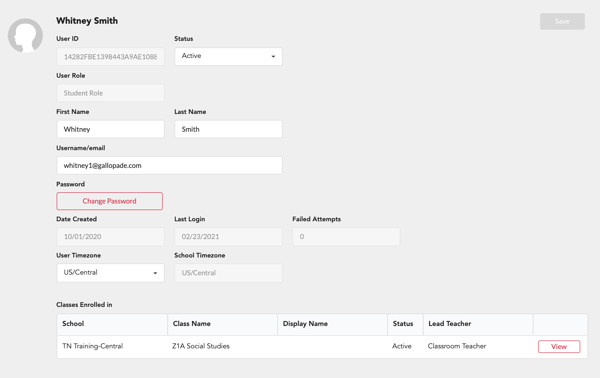
Task: Click the user avatar profile picture
Action: pos(25,36)
